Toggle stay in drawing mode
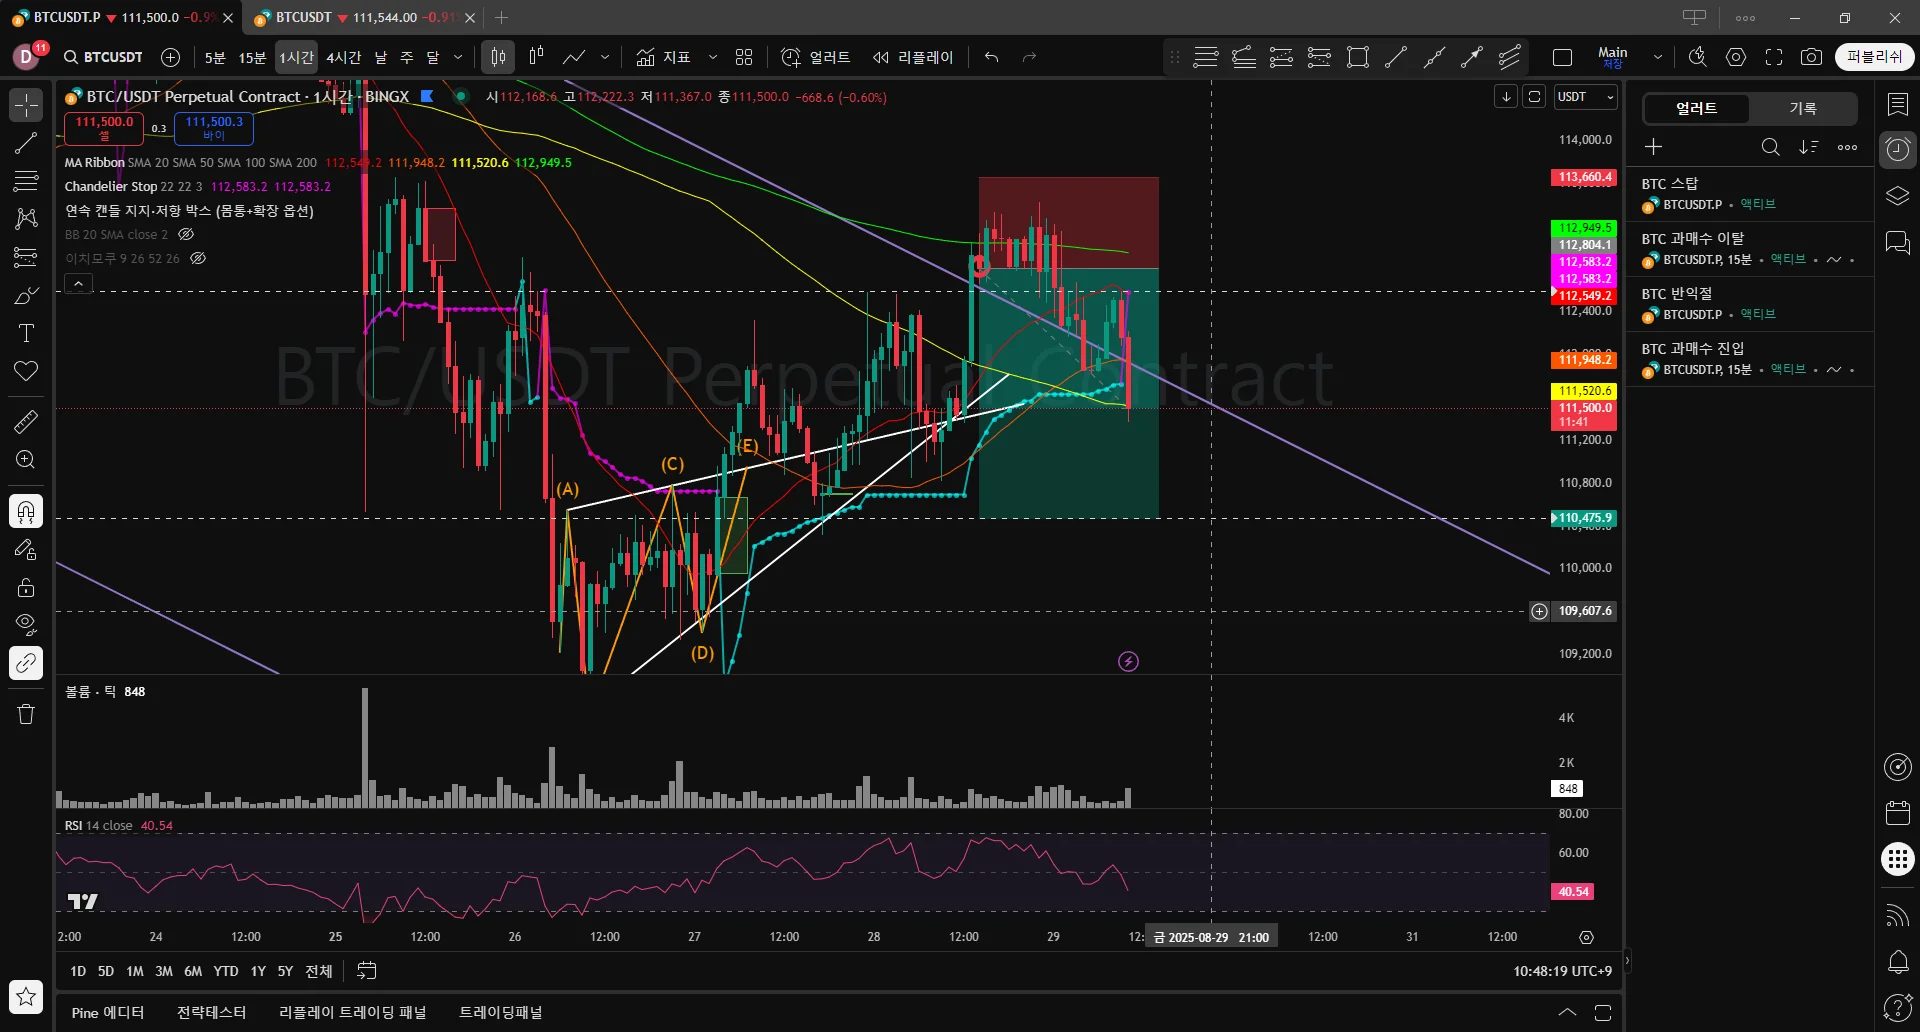Image resolution: width=1920 pixels, height=1032 pixels. pos(26,549)
